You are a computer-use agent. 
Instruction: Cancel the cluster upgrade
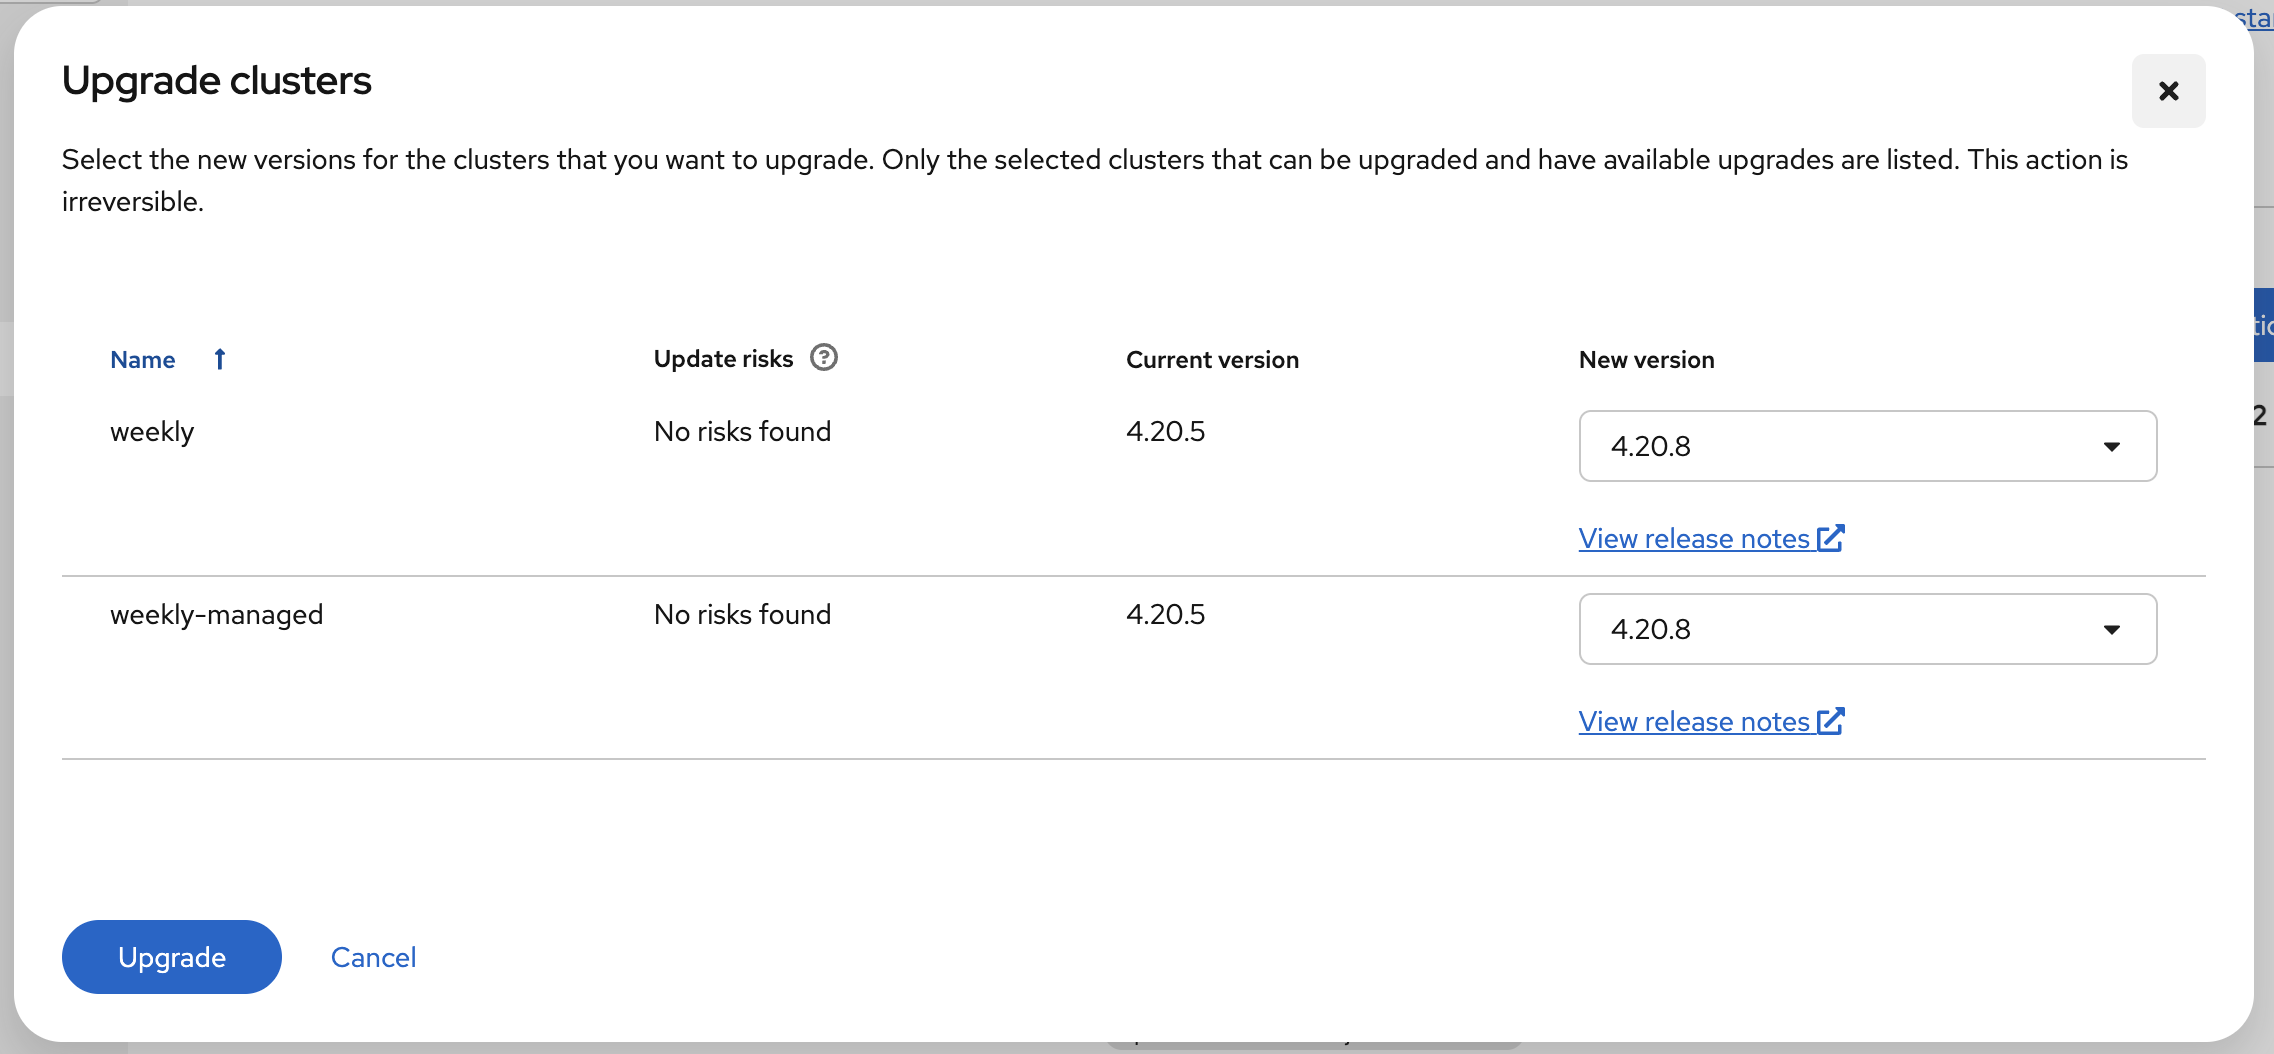point(373,957)
